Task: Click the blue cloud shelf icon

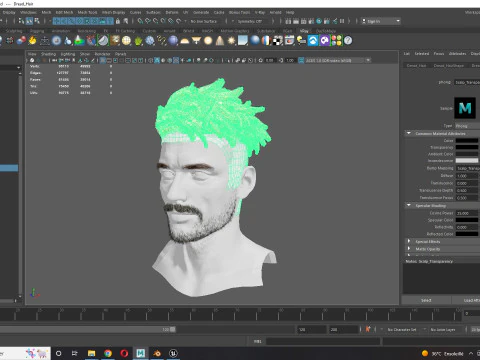Action: pos(313,41)
